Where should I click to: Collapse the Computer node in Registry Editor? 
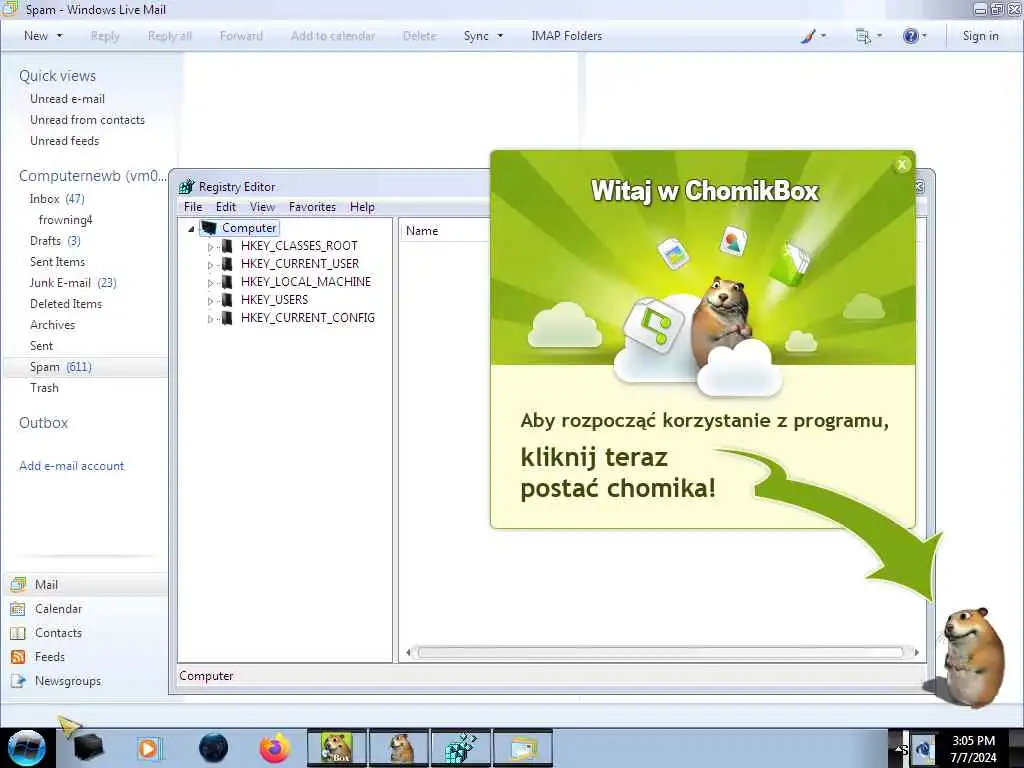point(191,229)
